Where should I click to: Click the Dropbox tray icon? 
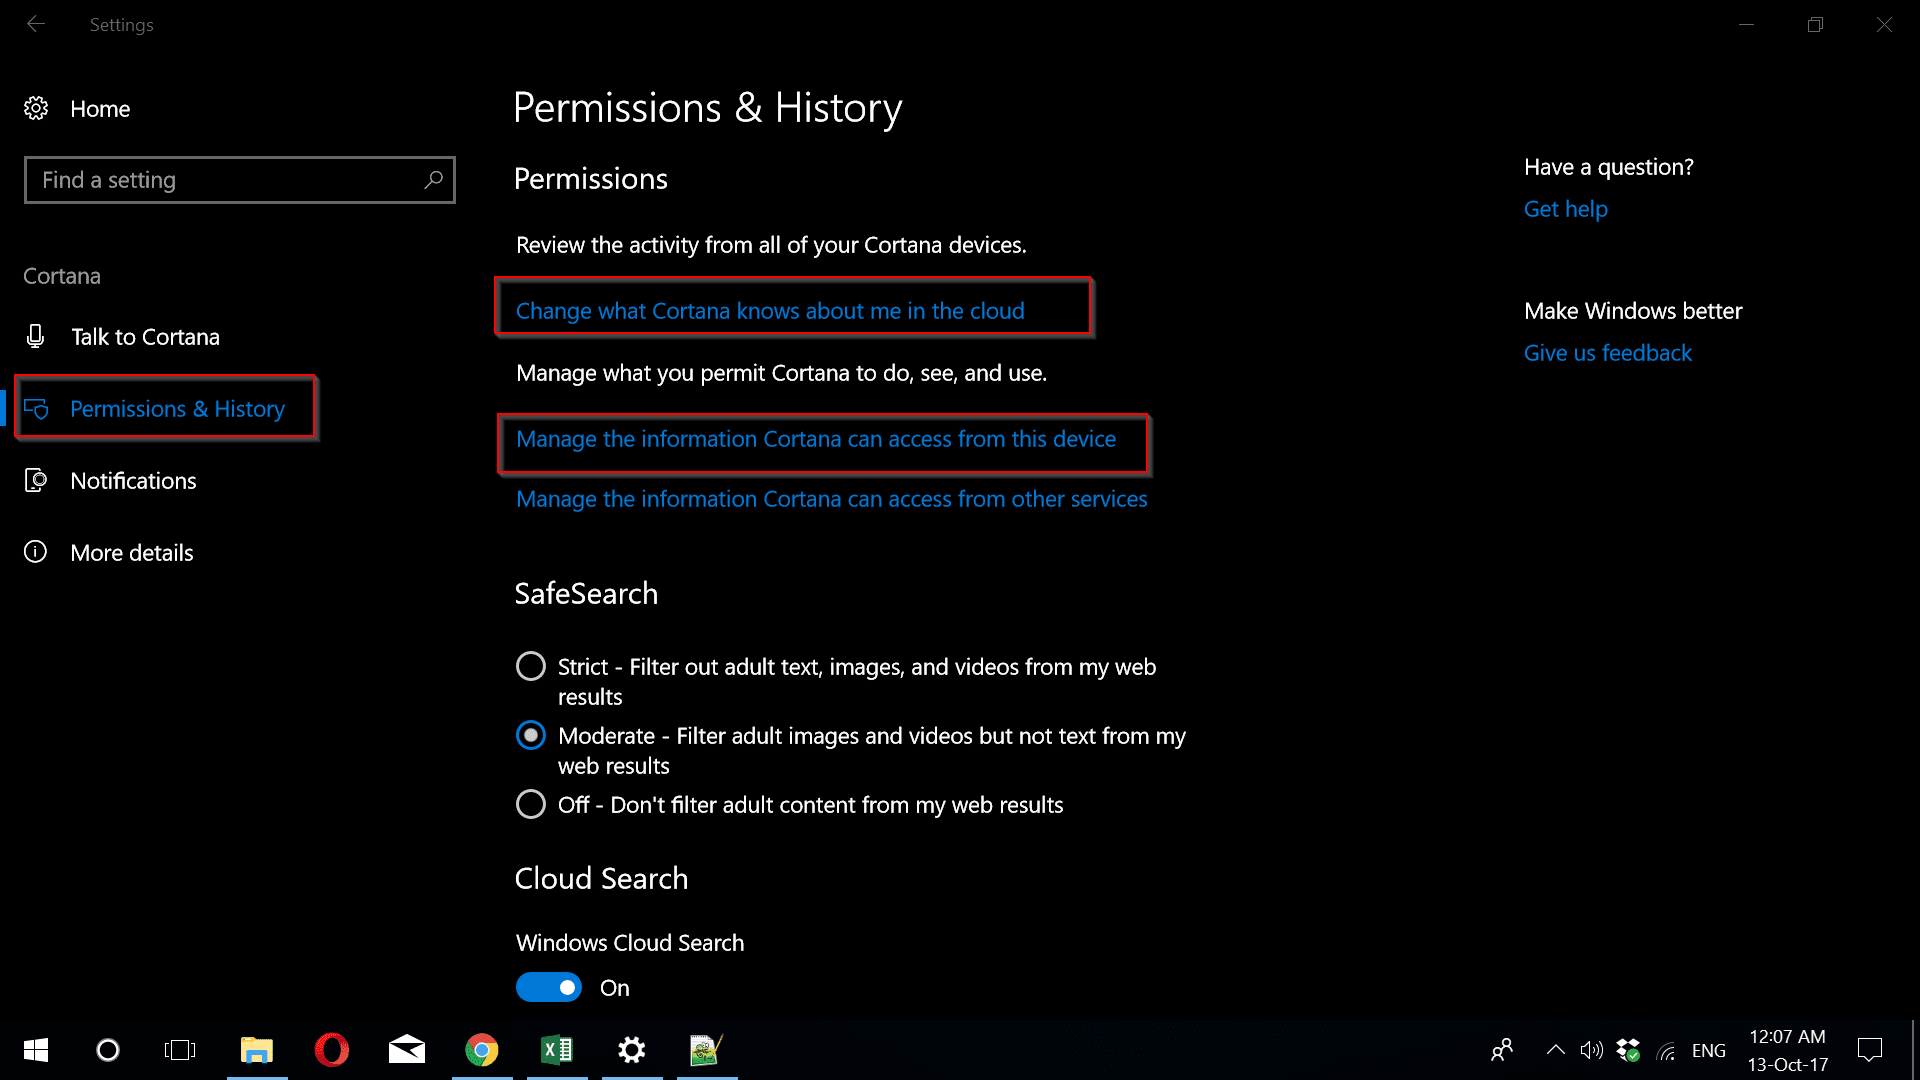1628,1050
